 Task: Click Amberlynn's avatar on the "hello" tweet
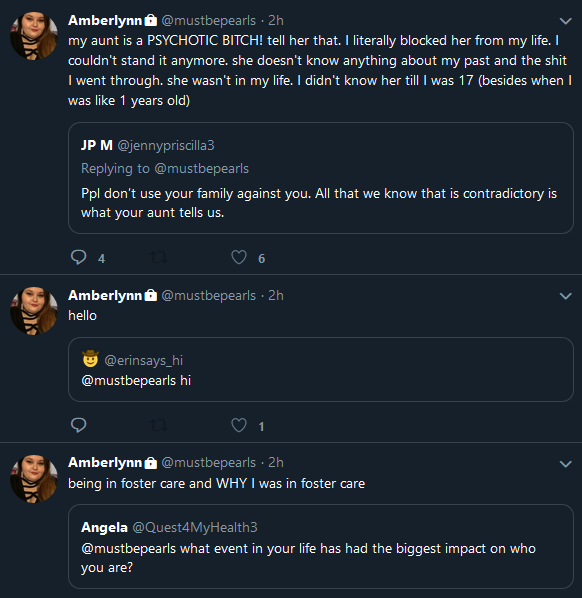(34, 311)
